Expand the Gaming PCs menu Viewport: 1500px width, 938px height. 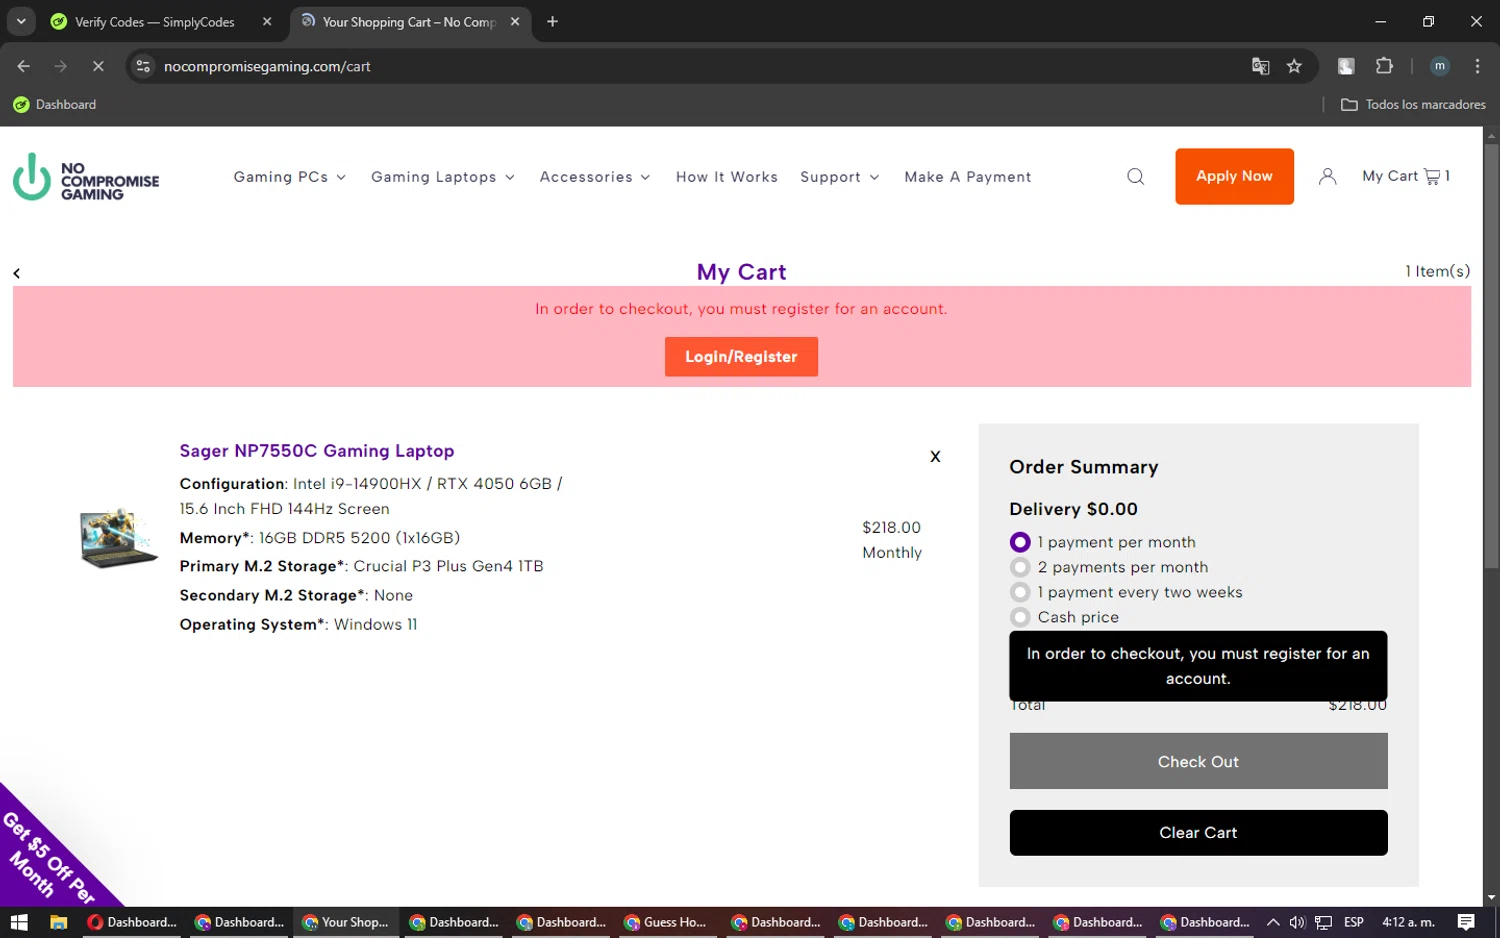pyautogui.click(x=290, y=177)
